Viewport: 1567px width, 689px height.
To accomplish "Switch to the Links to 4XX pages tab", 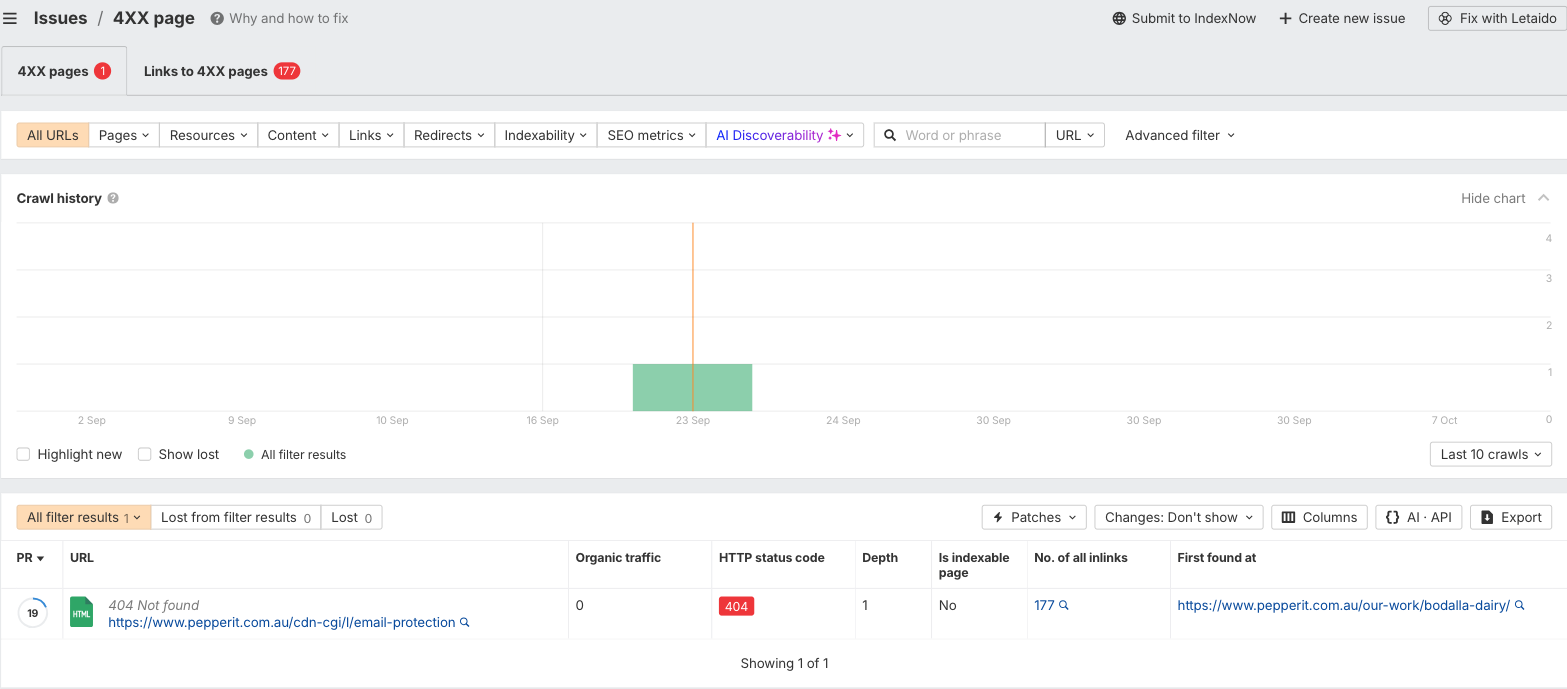I will click(x=221, y=71).
